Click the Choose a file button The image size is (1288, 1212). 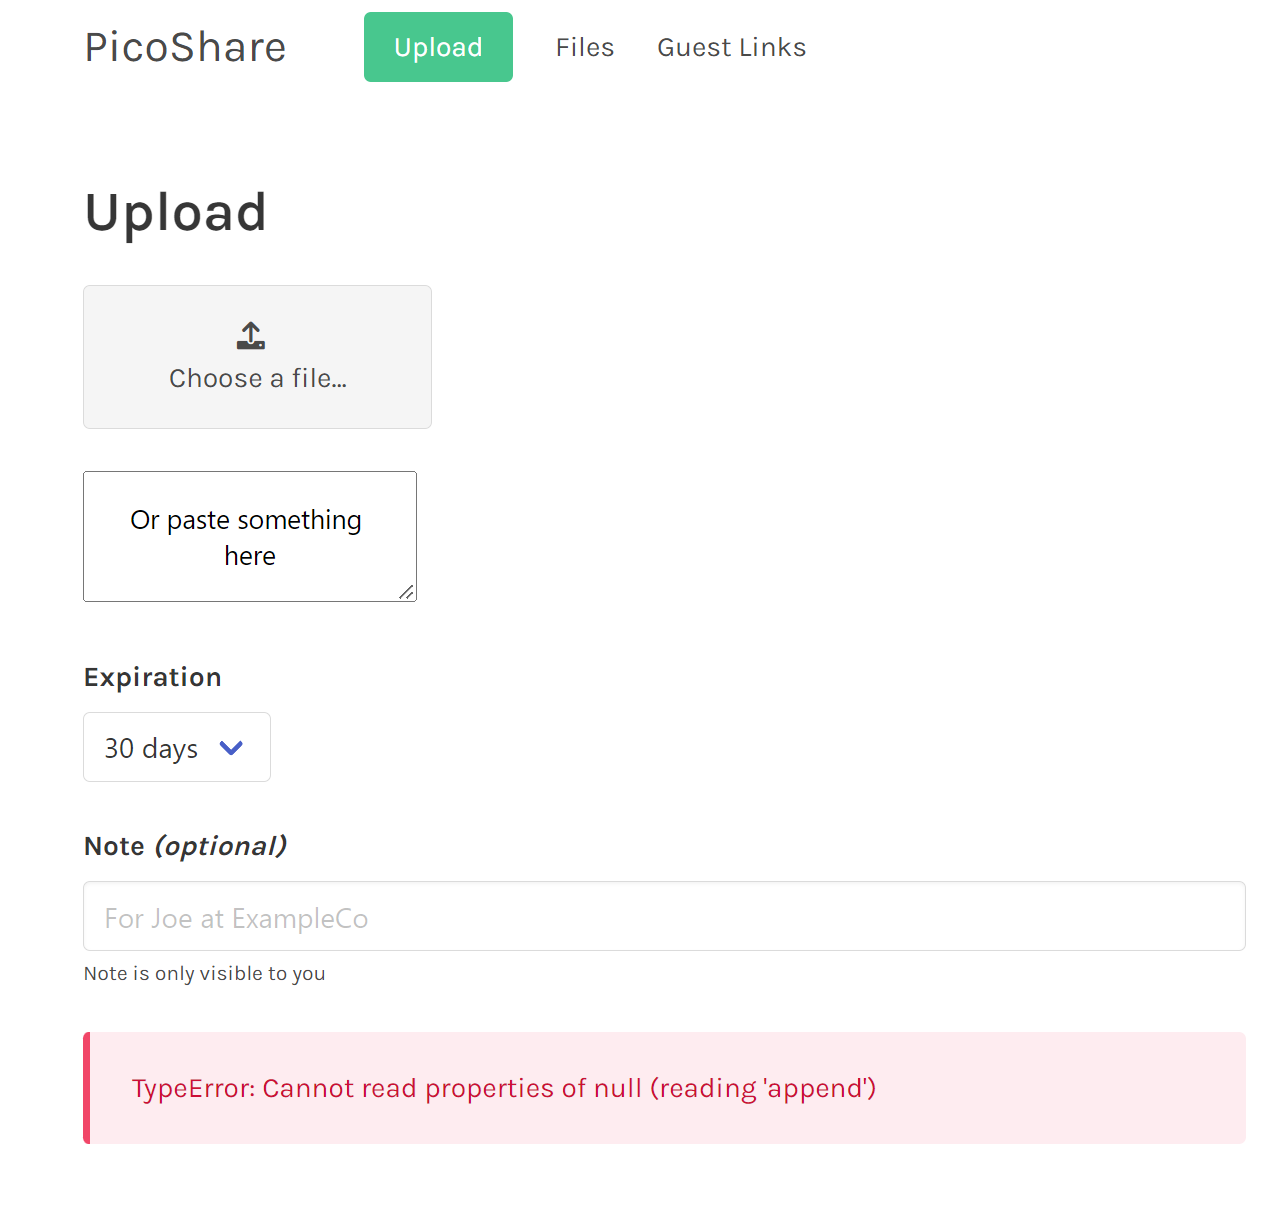click(x=257, y=357)
